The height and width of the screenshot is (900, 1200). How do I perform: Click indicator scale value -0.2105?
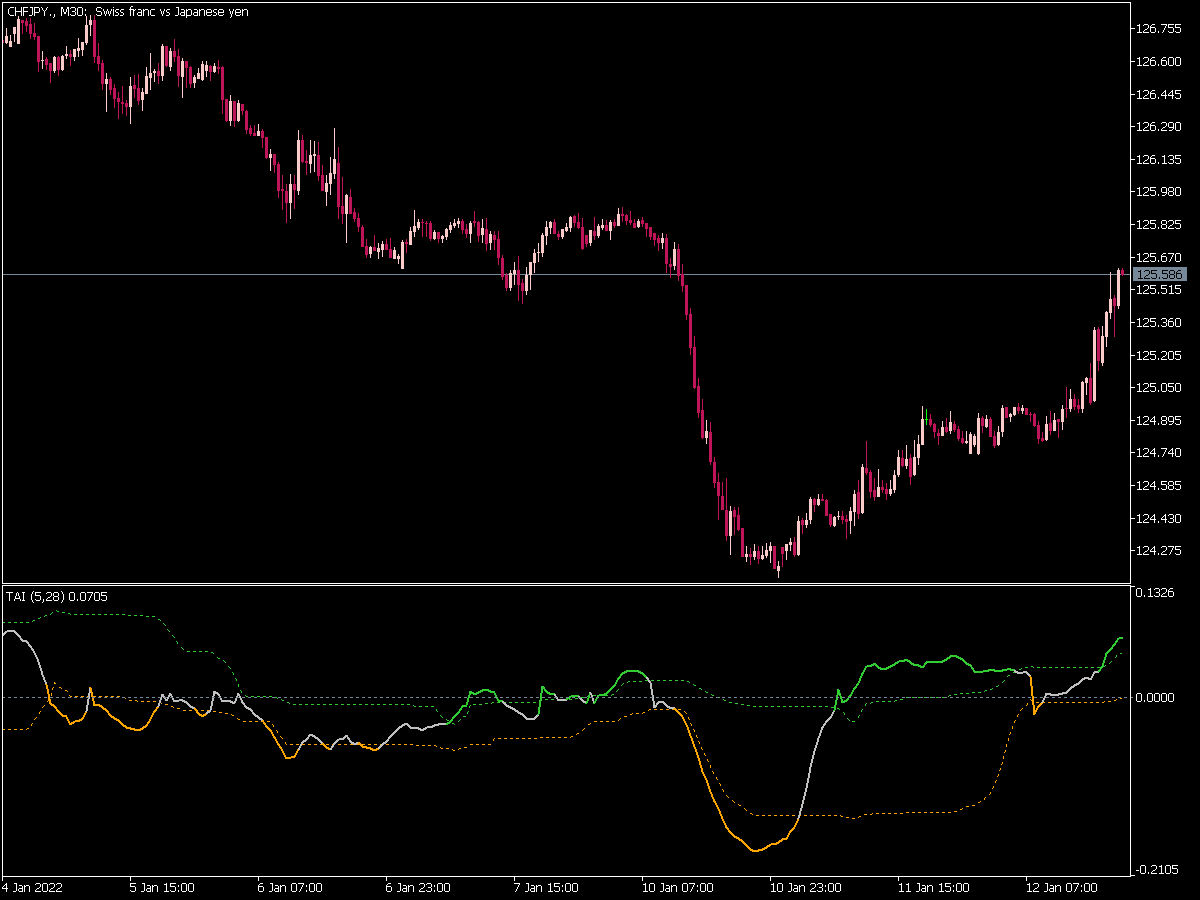click(1157, 870)
